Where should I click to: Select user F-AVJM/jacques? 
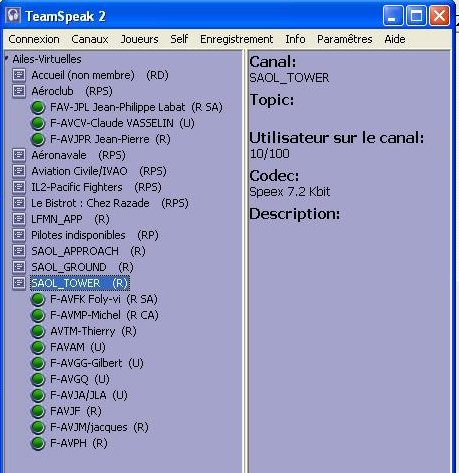pos(99,427)
